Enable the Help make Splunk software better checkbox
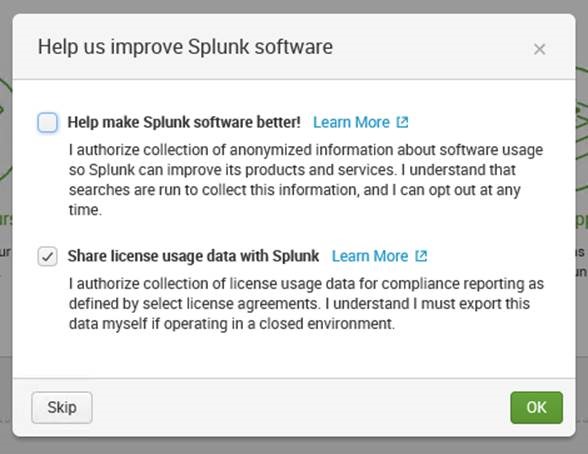 (48, 123)
